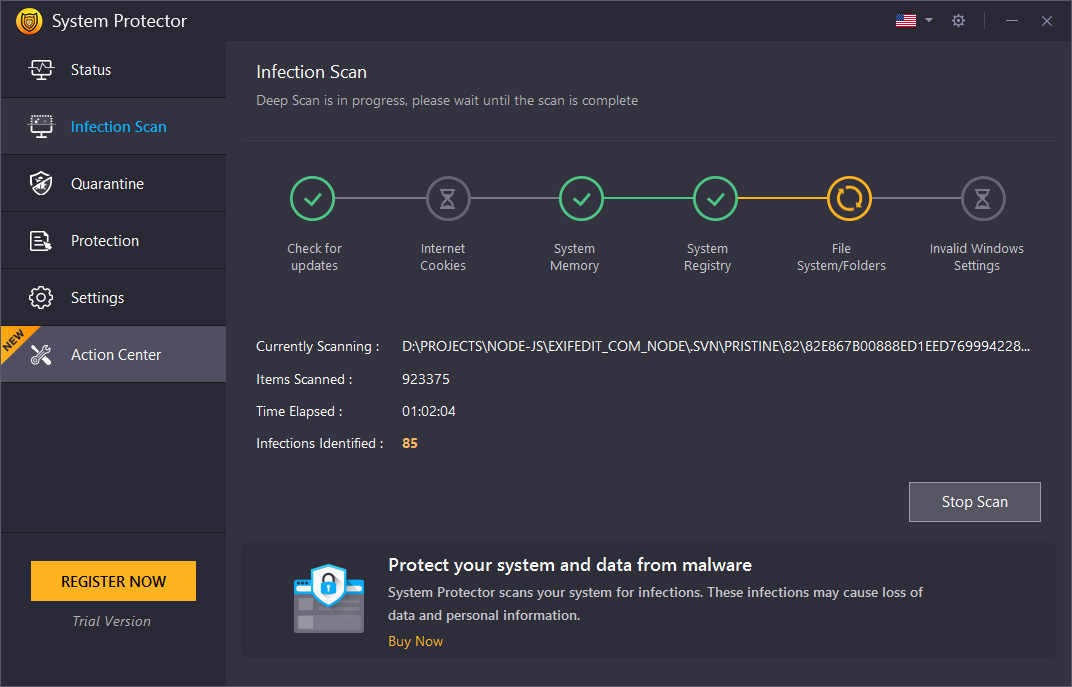Click the gear icon in the title bar
1072x687 pixels.
pyautogui.click(x=958, y=20)
